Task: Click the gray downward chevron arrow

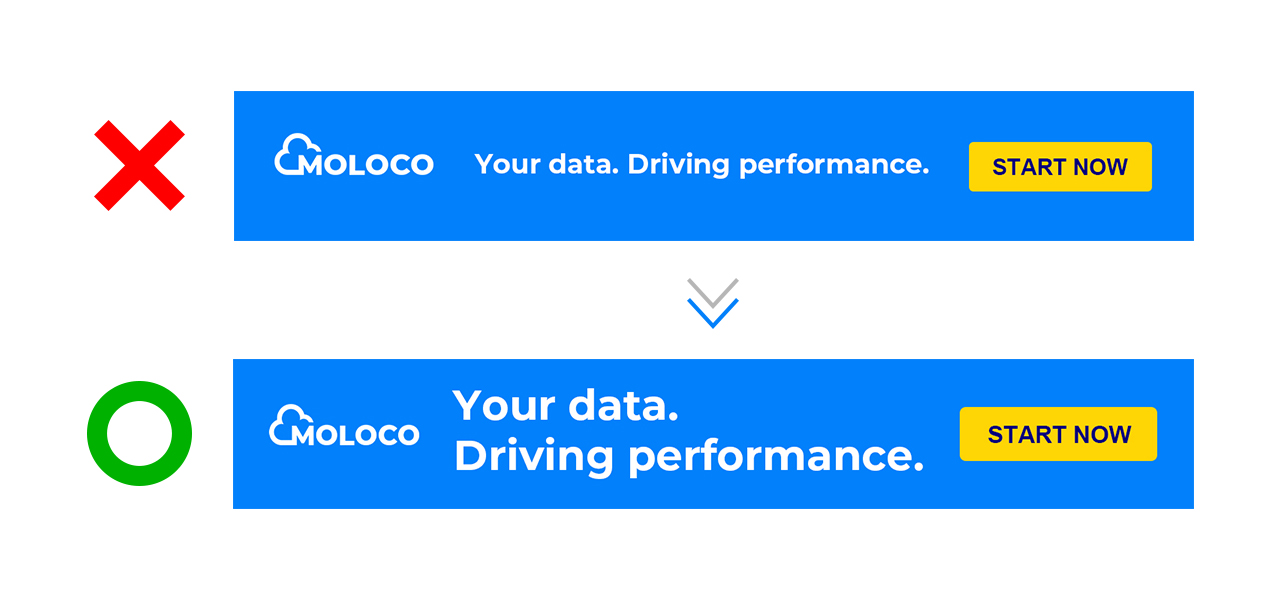Action: pos(713,291)
